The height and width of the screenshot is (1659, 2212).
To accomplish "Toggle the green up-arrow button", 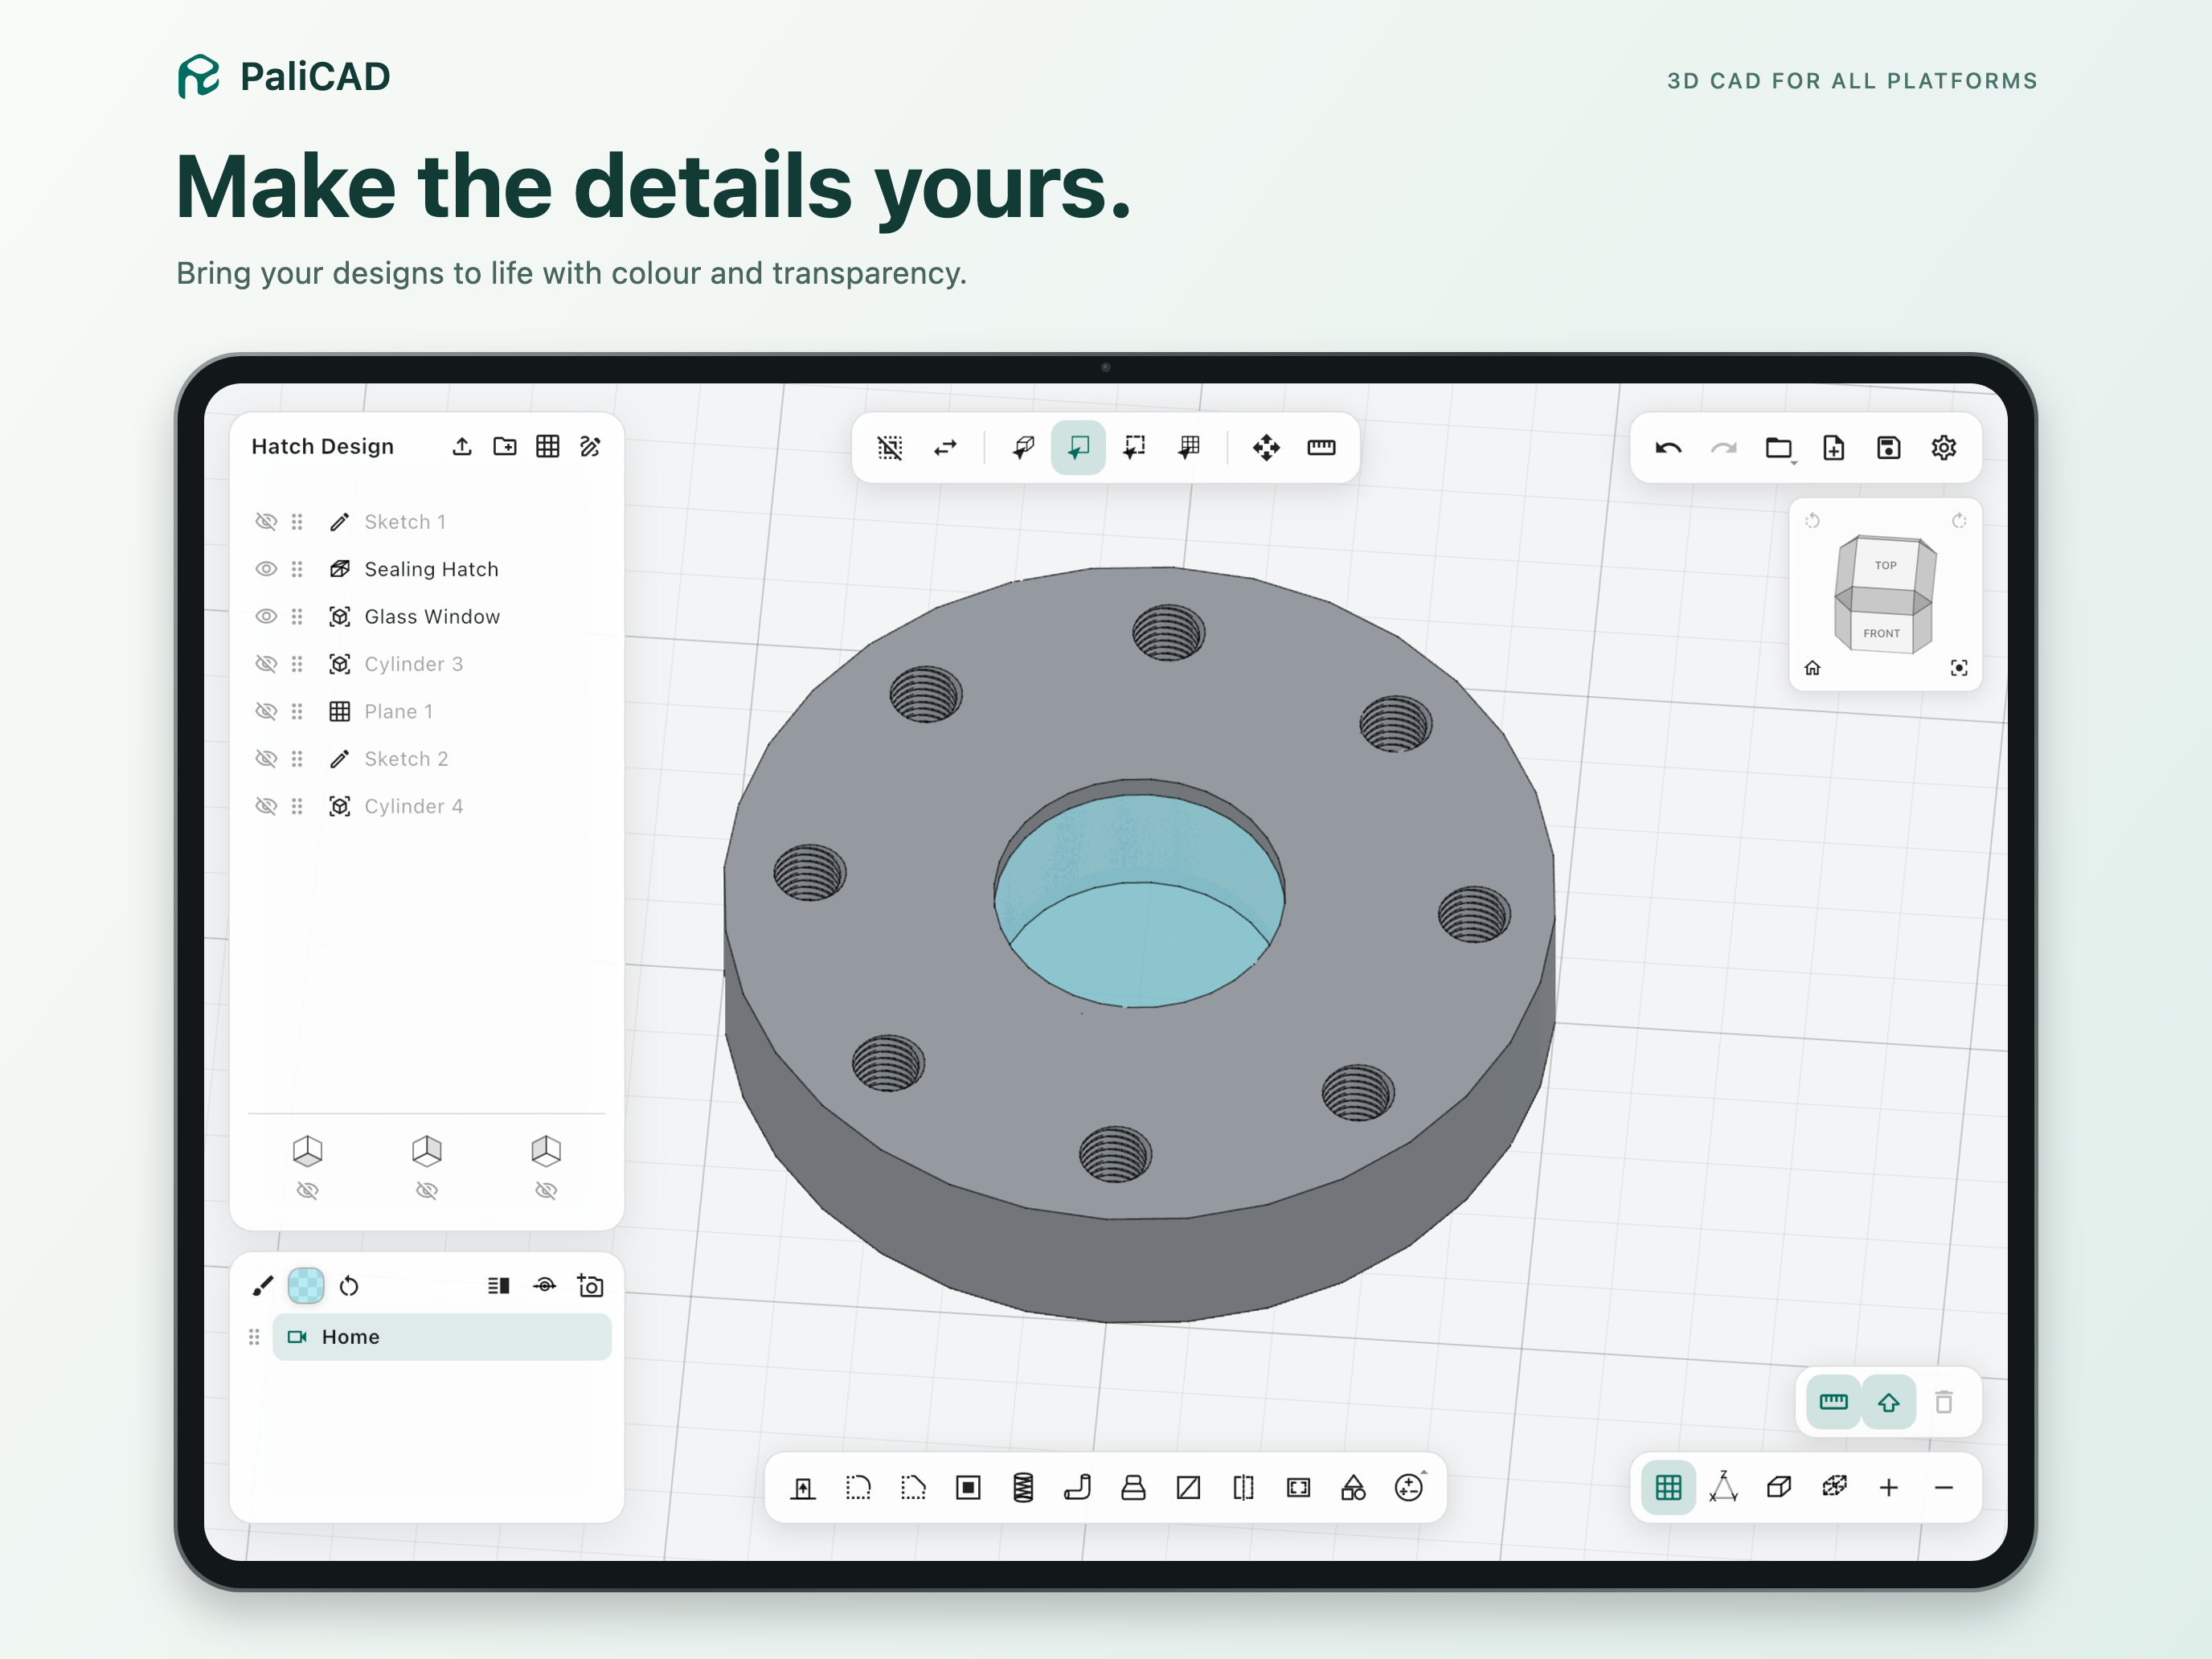I will [1889, 1402].
